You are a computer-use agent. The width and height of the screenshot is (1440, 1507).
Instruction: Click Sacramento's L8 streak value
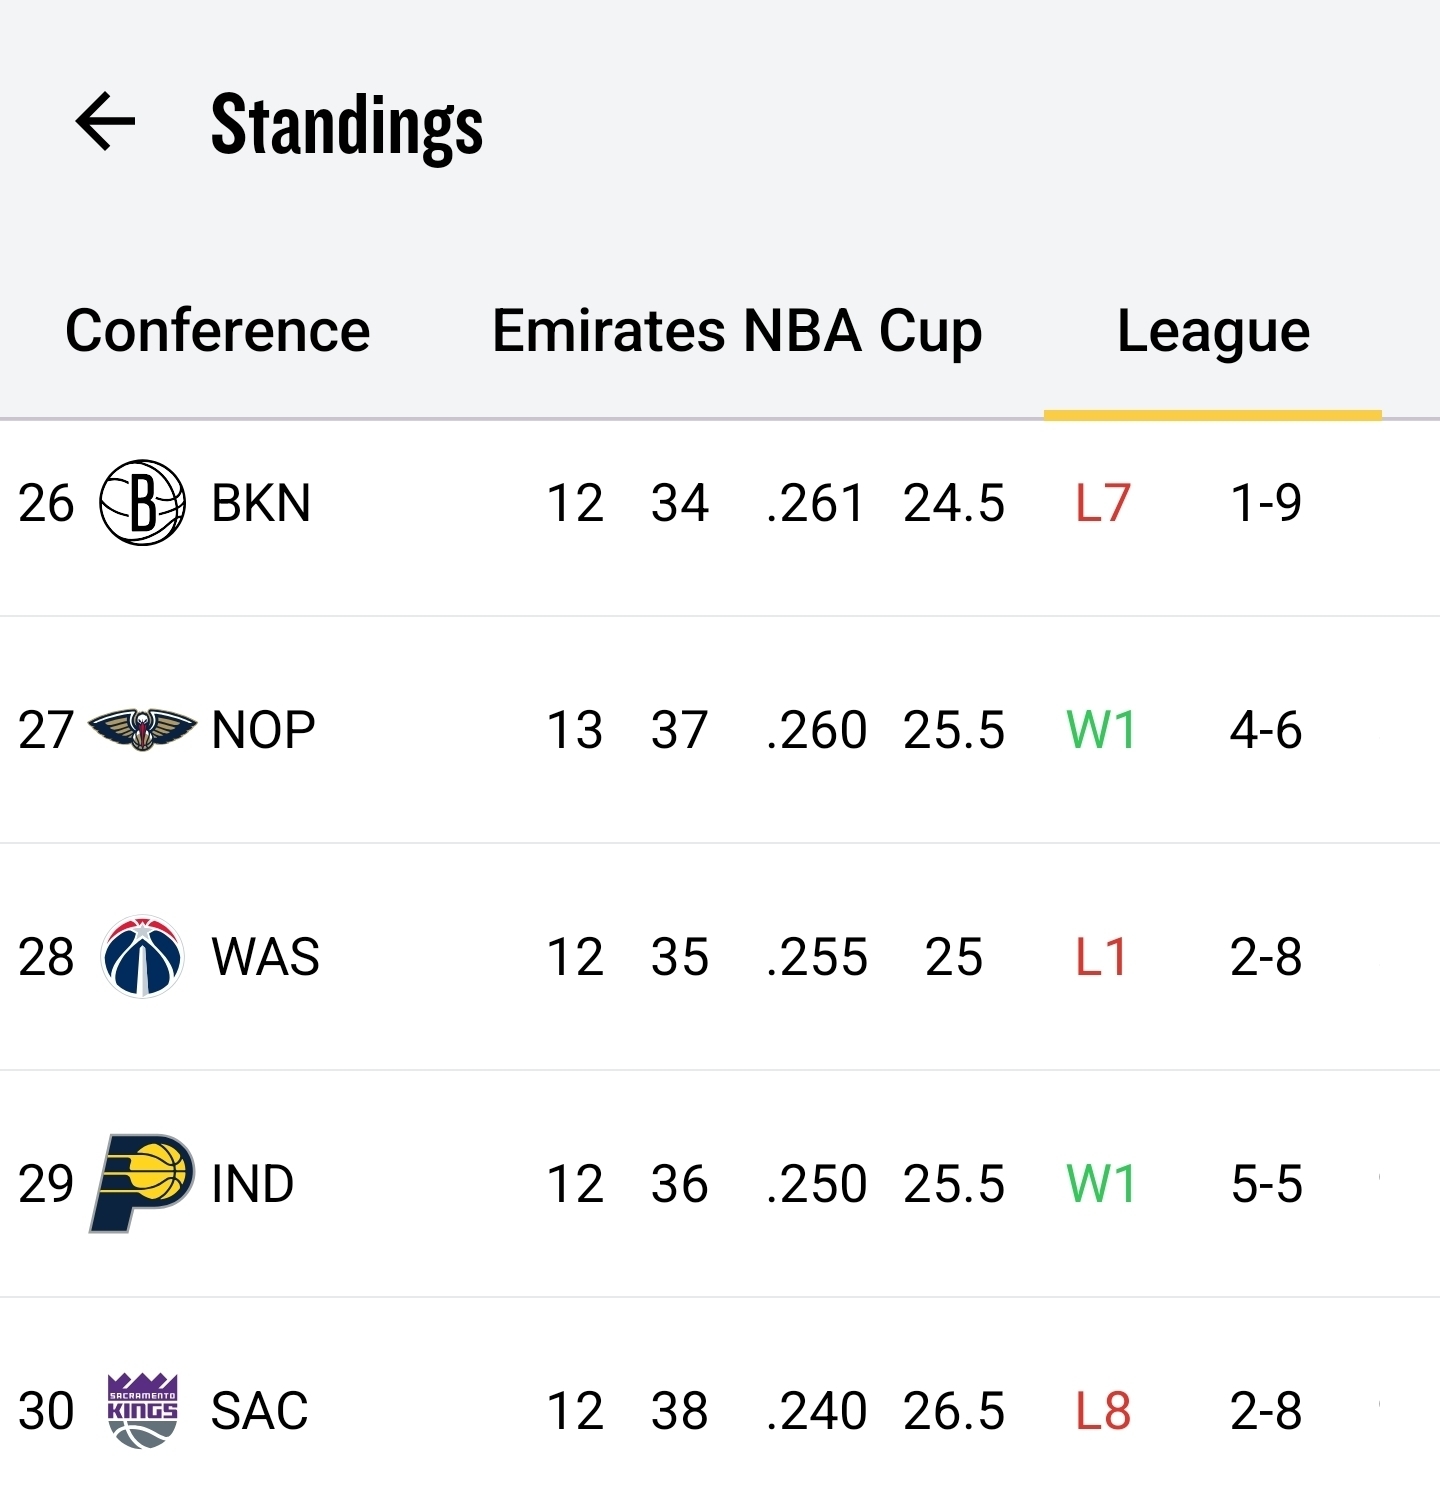click(1102, 1411)
